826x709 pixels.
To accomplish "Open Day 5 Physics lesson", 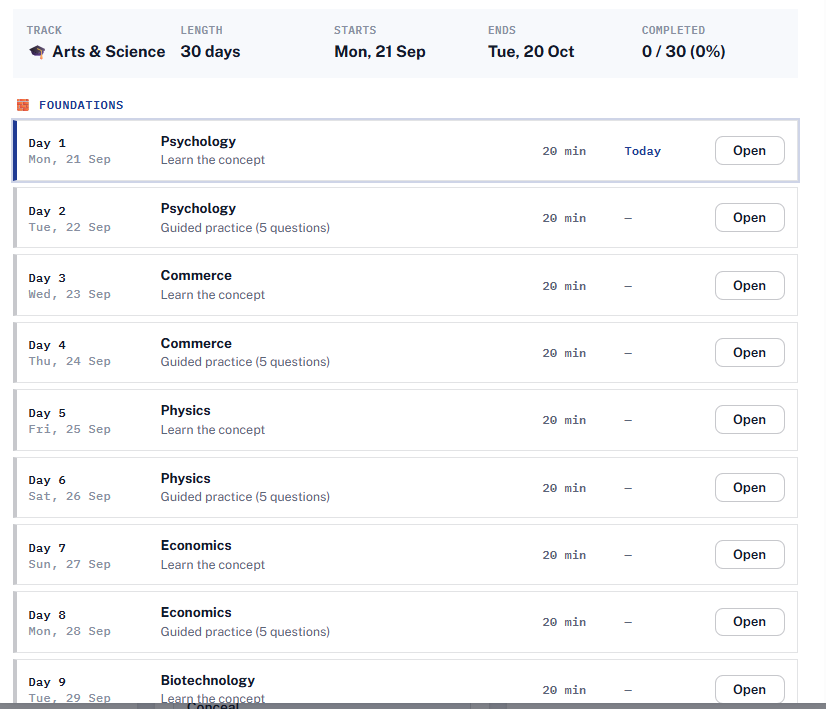I will [749, 419].
